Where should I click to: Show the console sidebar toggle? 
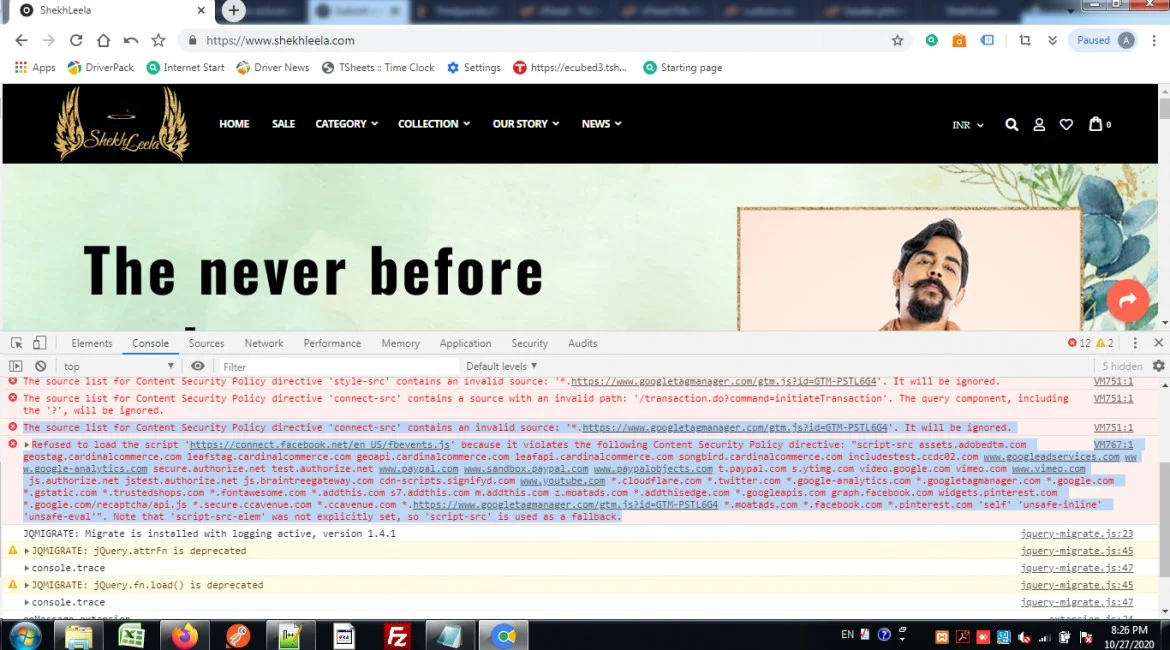click(x=16, y=366)
